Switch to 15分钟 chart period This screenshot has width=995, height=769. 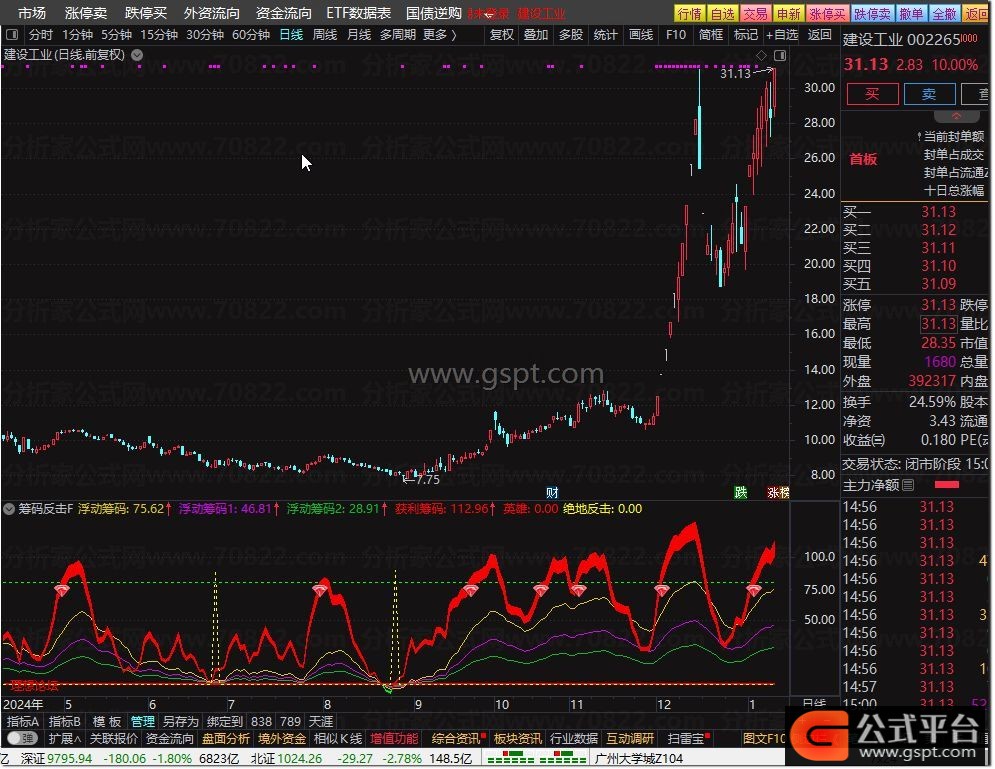(159, 35)
